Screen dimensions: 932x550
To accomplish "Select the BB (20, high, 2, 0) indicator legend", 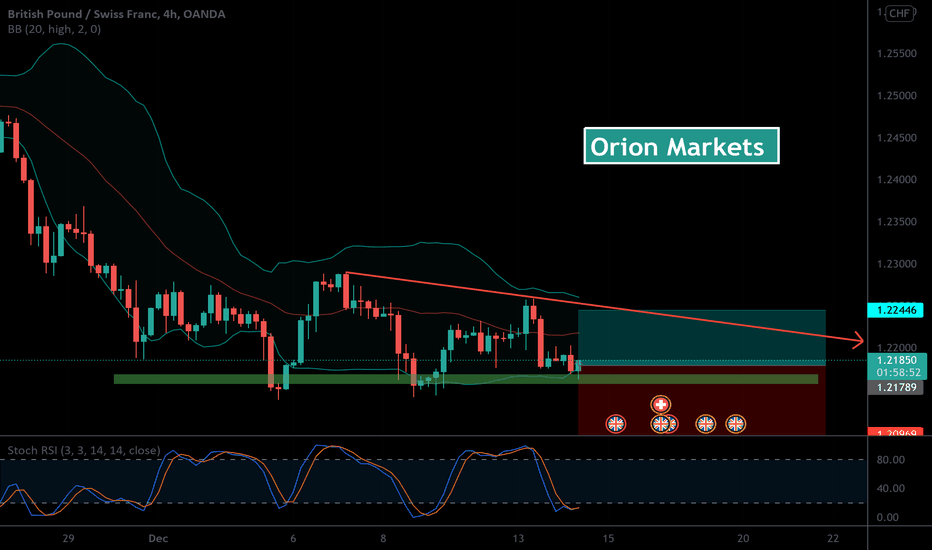I will point(54,29).
